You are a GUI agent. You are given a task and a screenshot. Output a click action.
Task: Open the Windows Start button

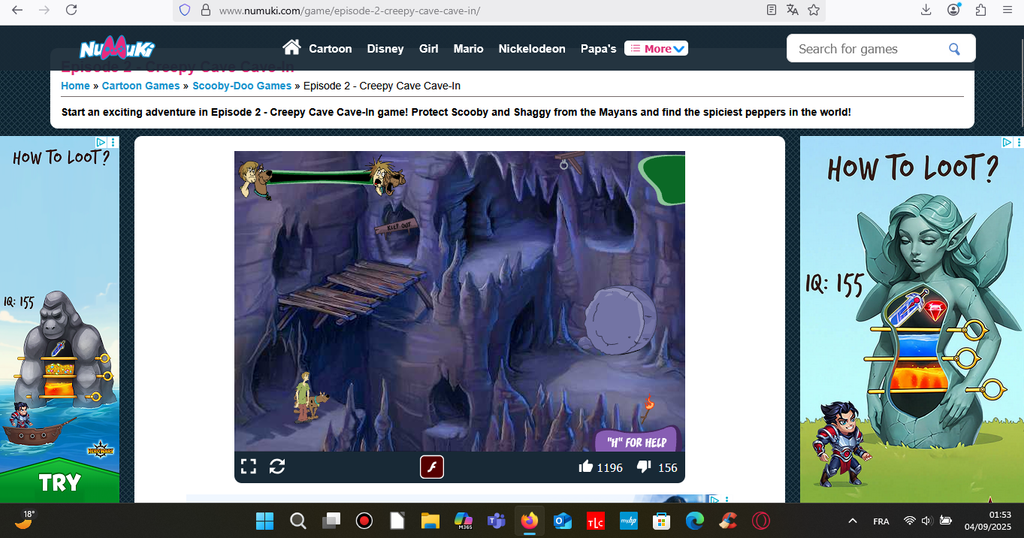tap(264, 521)
